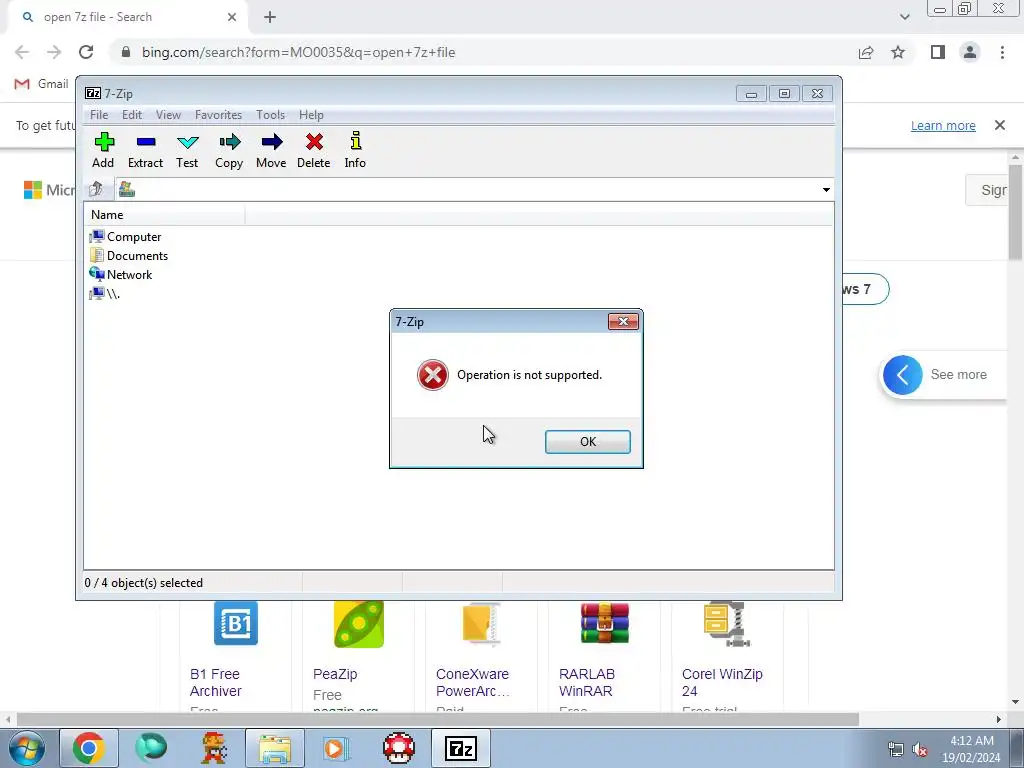Open Chrome tab search chevron
This screenshot has width=1024, height=768.
click(904, 17)
